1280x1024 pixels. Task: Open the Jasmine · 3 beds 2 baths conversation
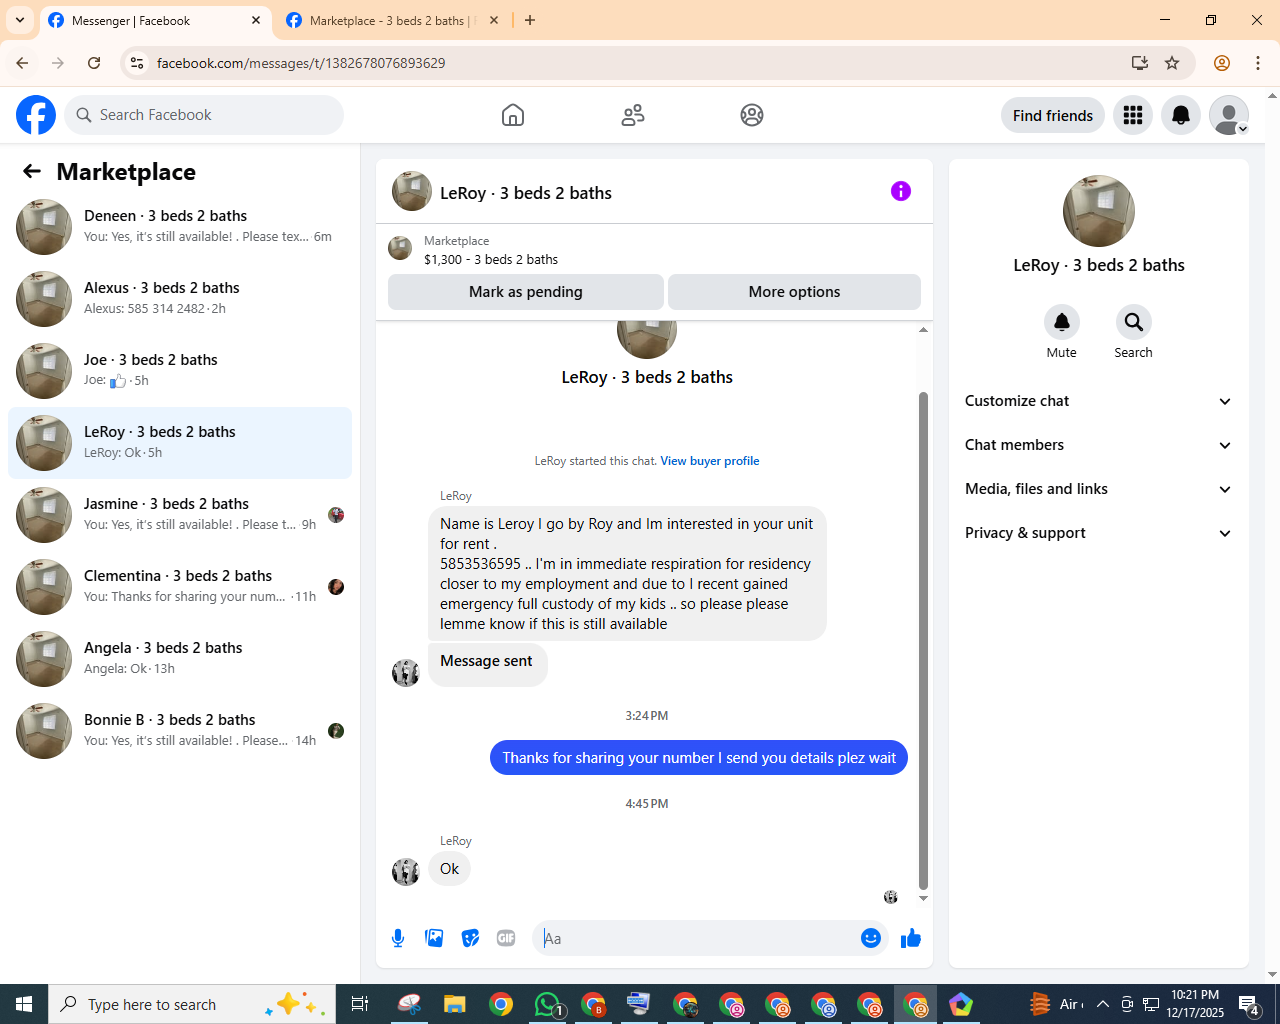[180, 515]
